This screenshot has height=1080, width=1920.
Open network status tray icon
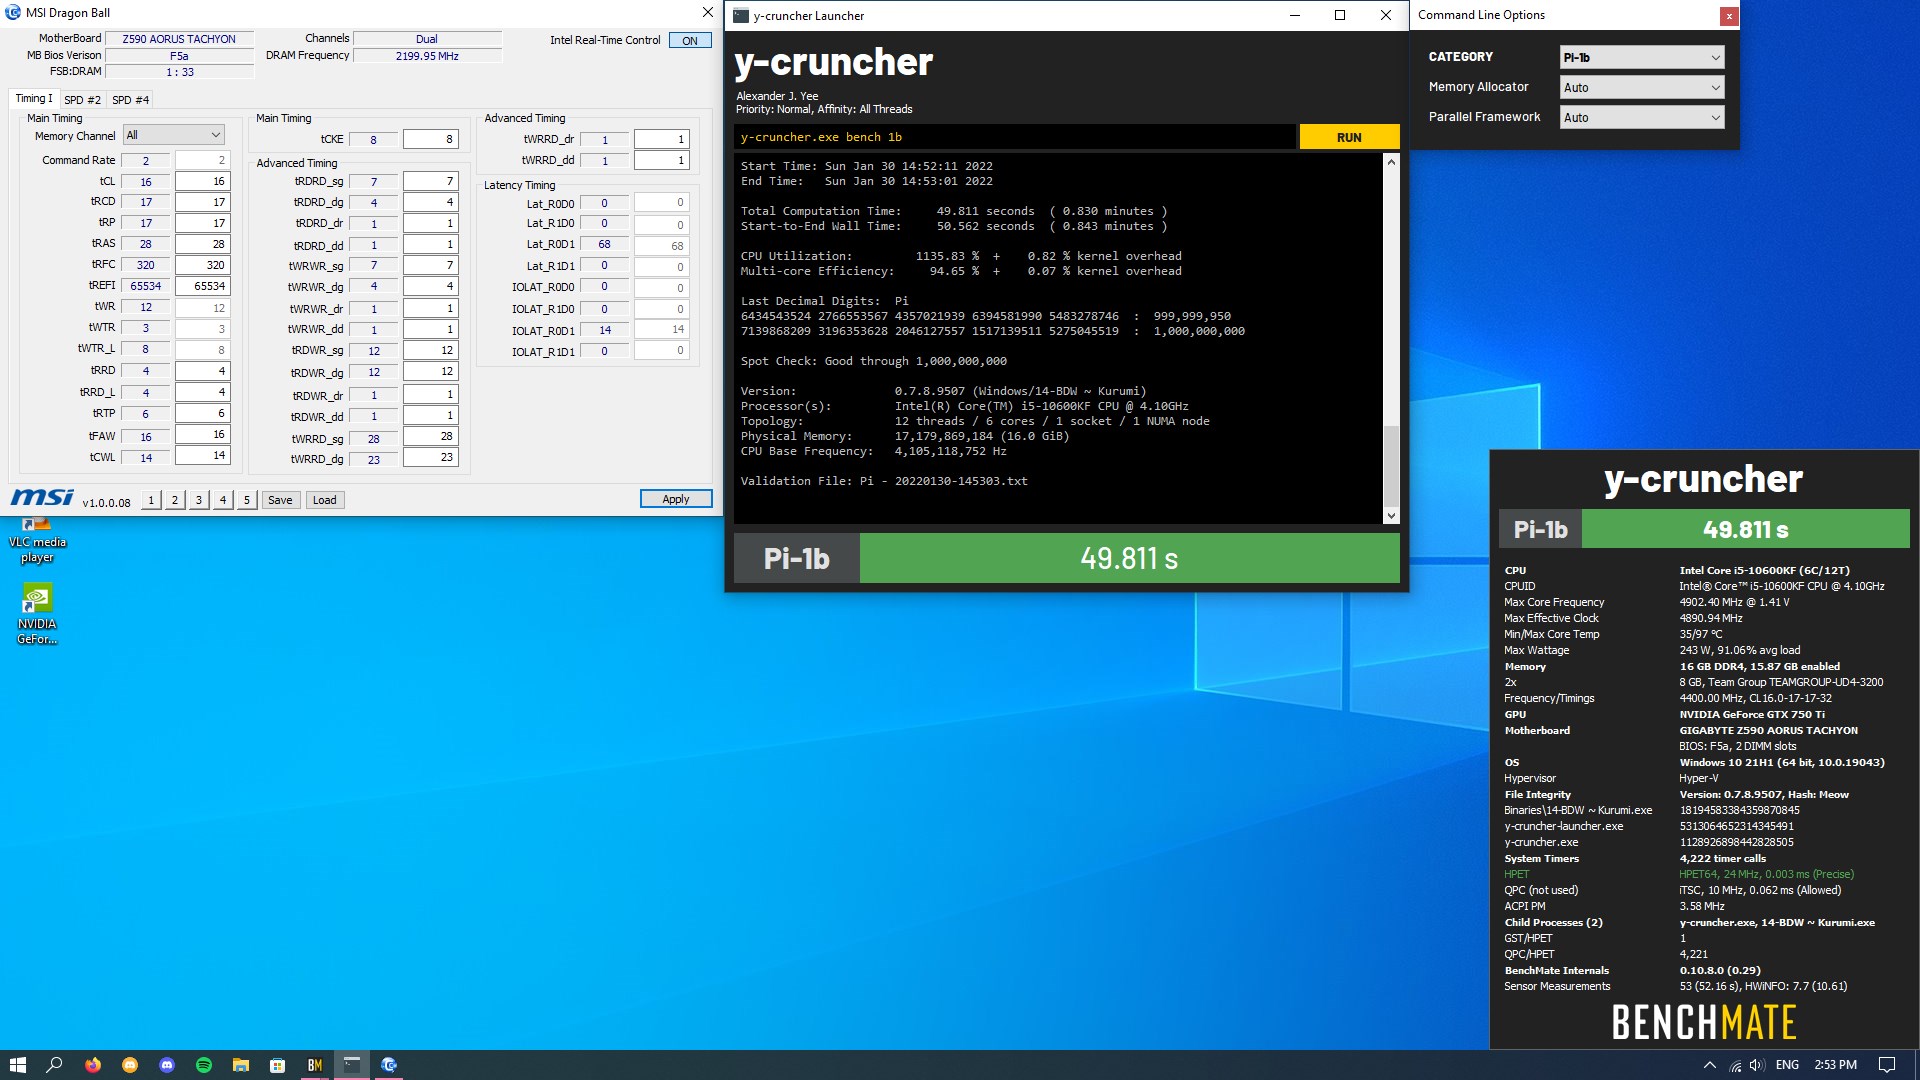(1735, 1065)
